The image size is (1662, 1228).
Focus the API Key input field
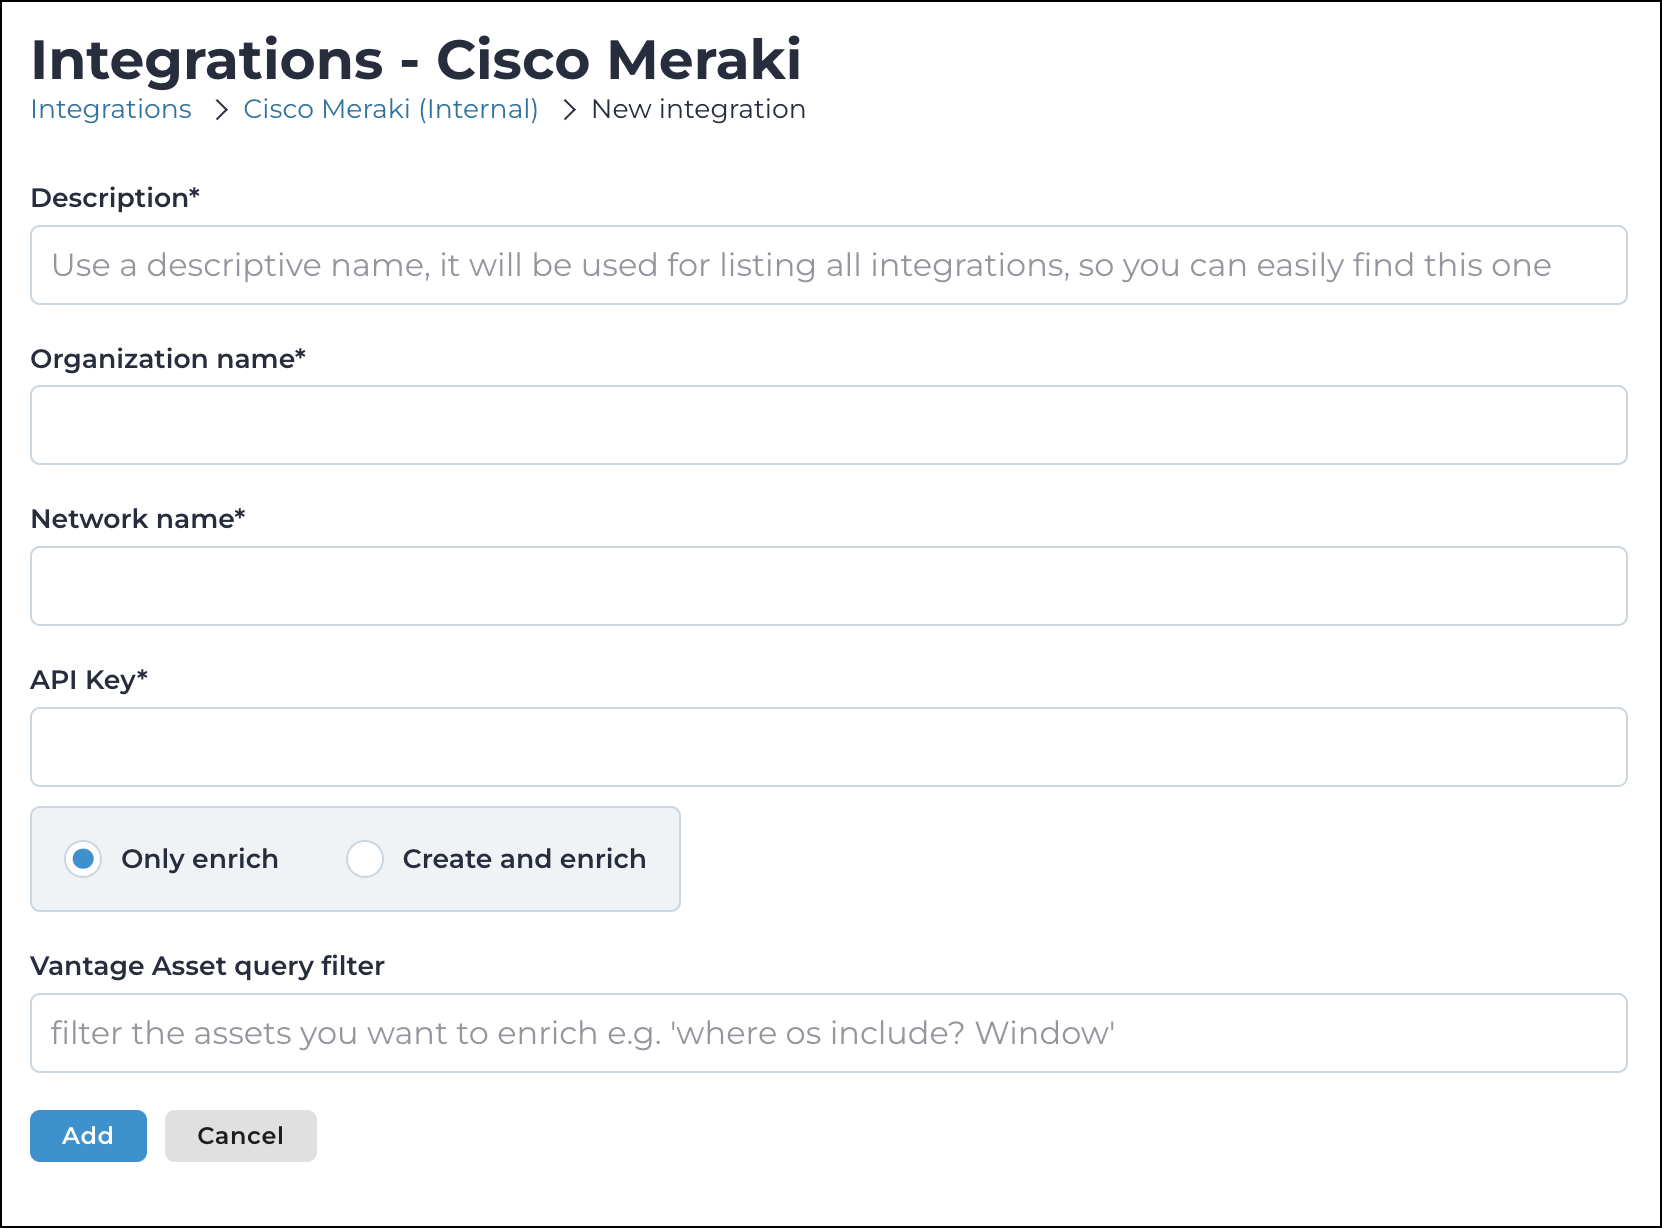point(829,747)
